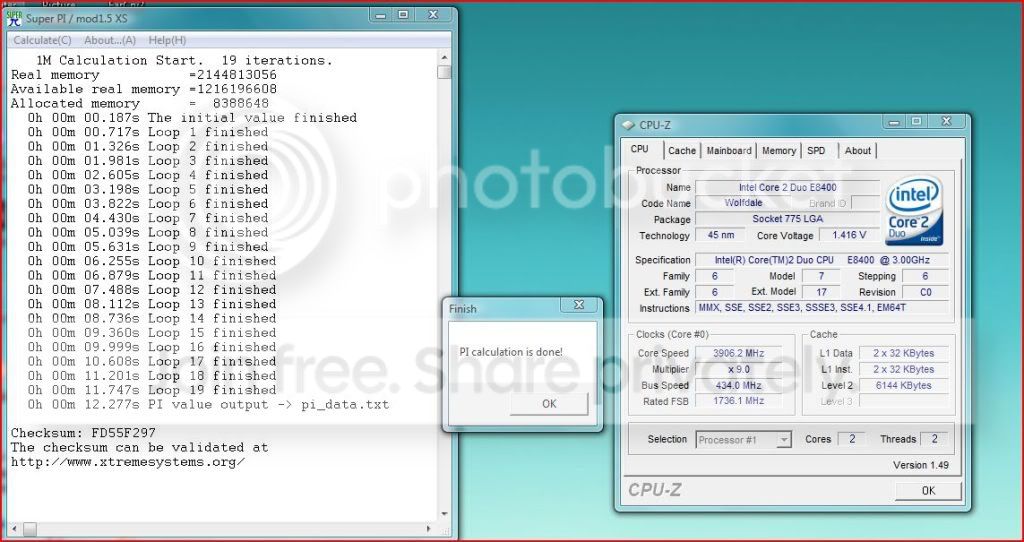Click the Cores count value
1024x542 pixels.
[x=852, y=439]
